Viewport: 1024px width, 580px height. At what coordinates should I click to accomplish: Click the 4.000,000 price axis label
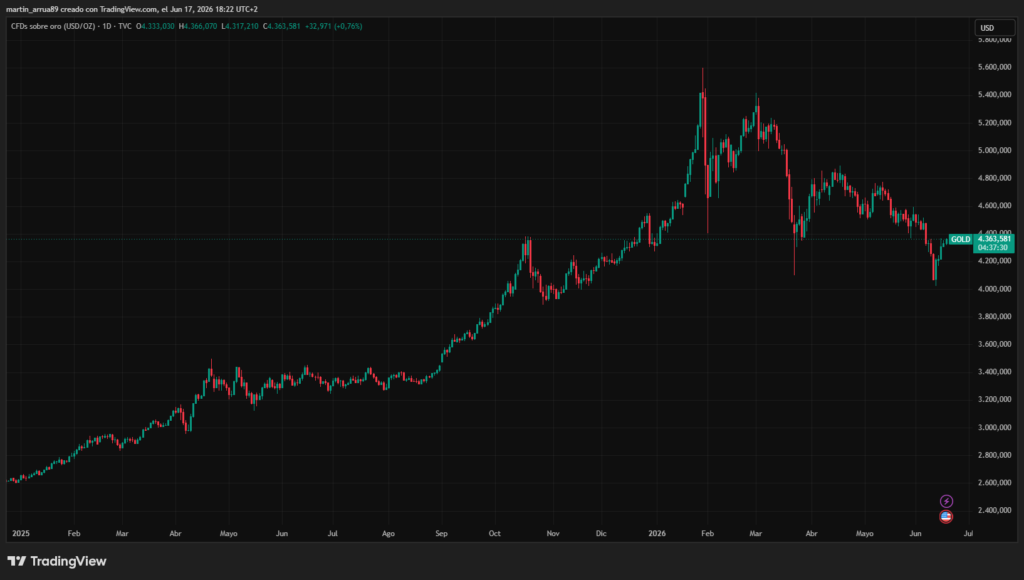[994, 289]
